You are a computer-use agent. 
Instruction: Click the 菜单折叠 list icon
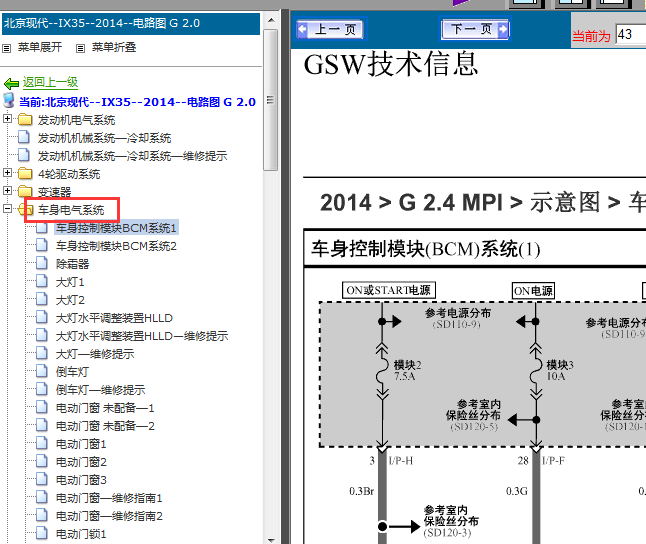pos(78,47)
